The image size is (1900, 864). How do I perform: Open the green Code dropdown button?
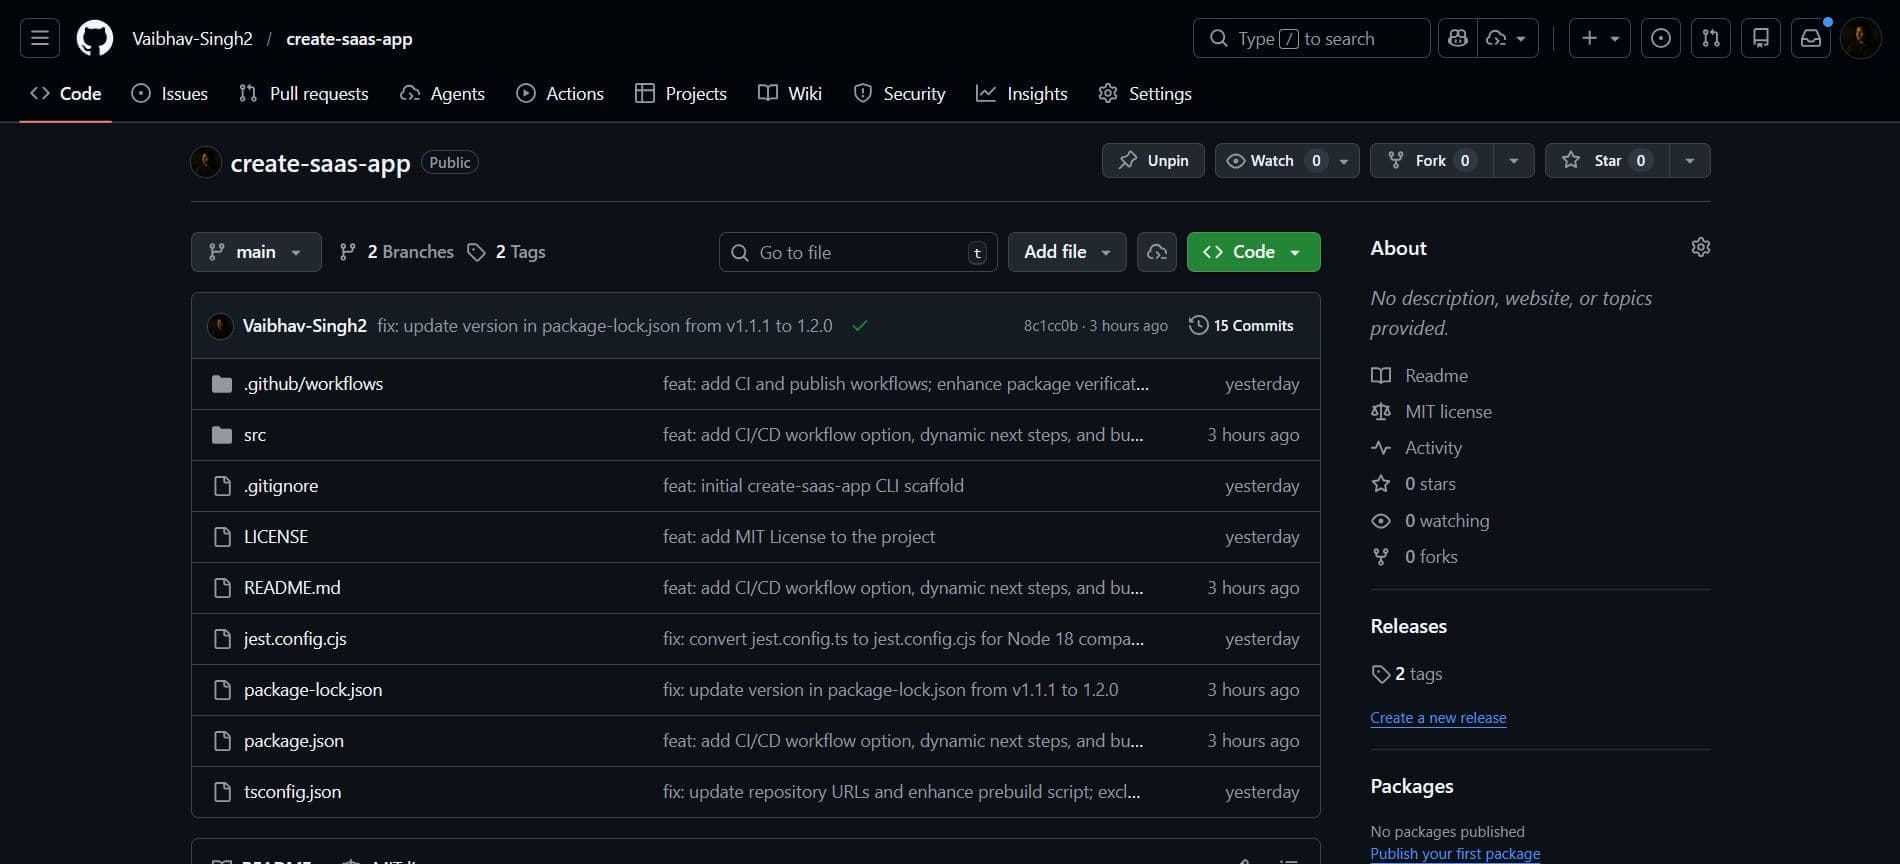(x=1253, y=252)
